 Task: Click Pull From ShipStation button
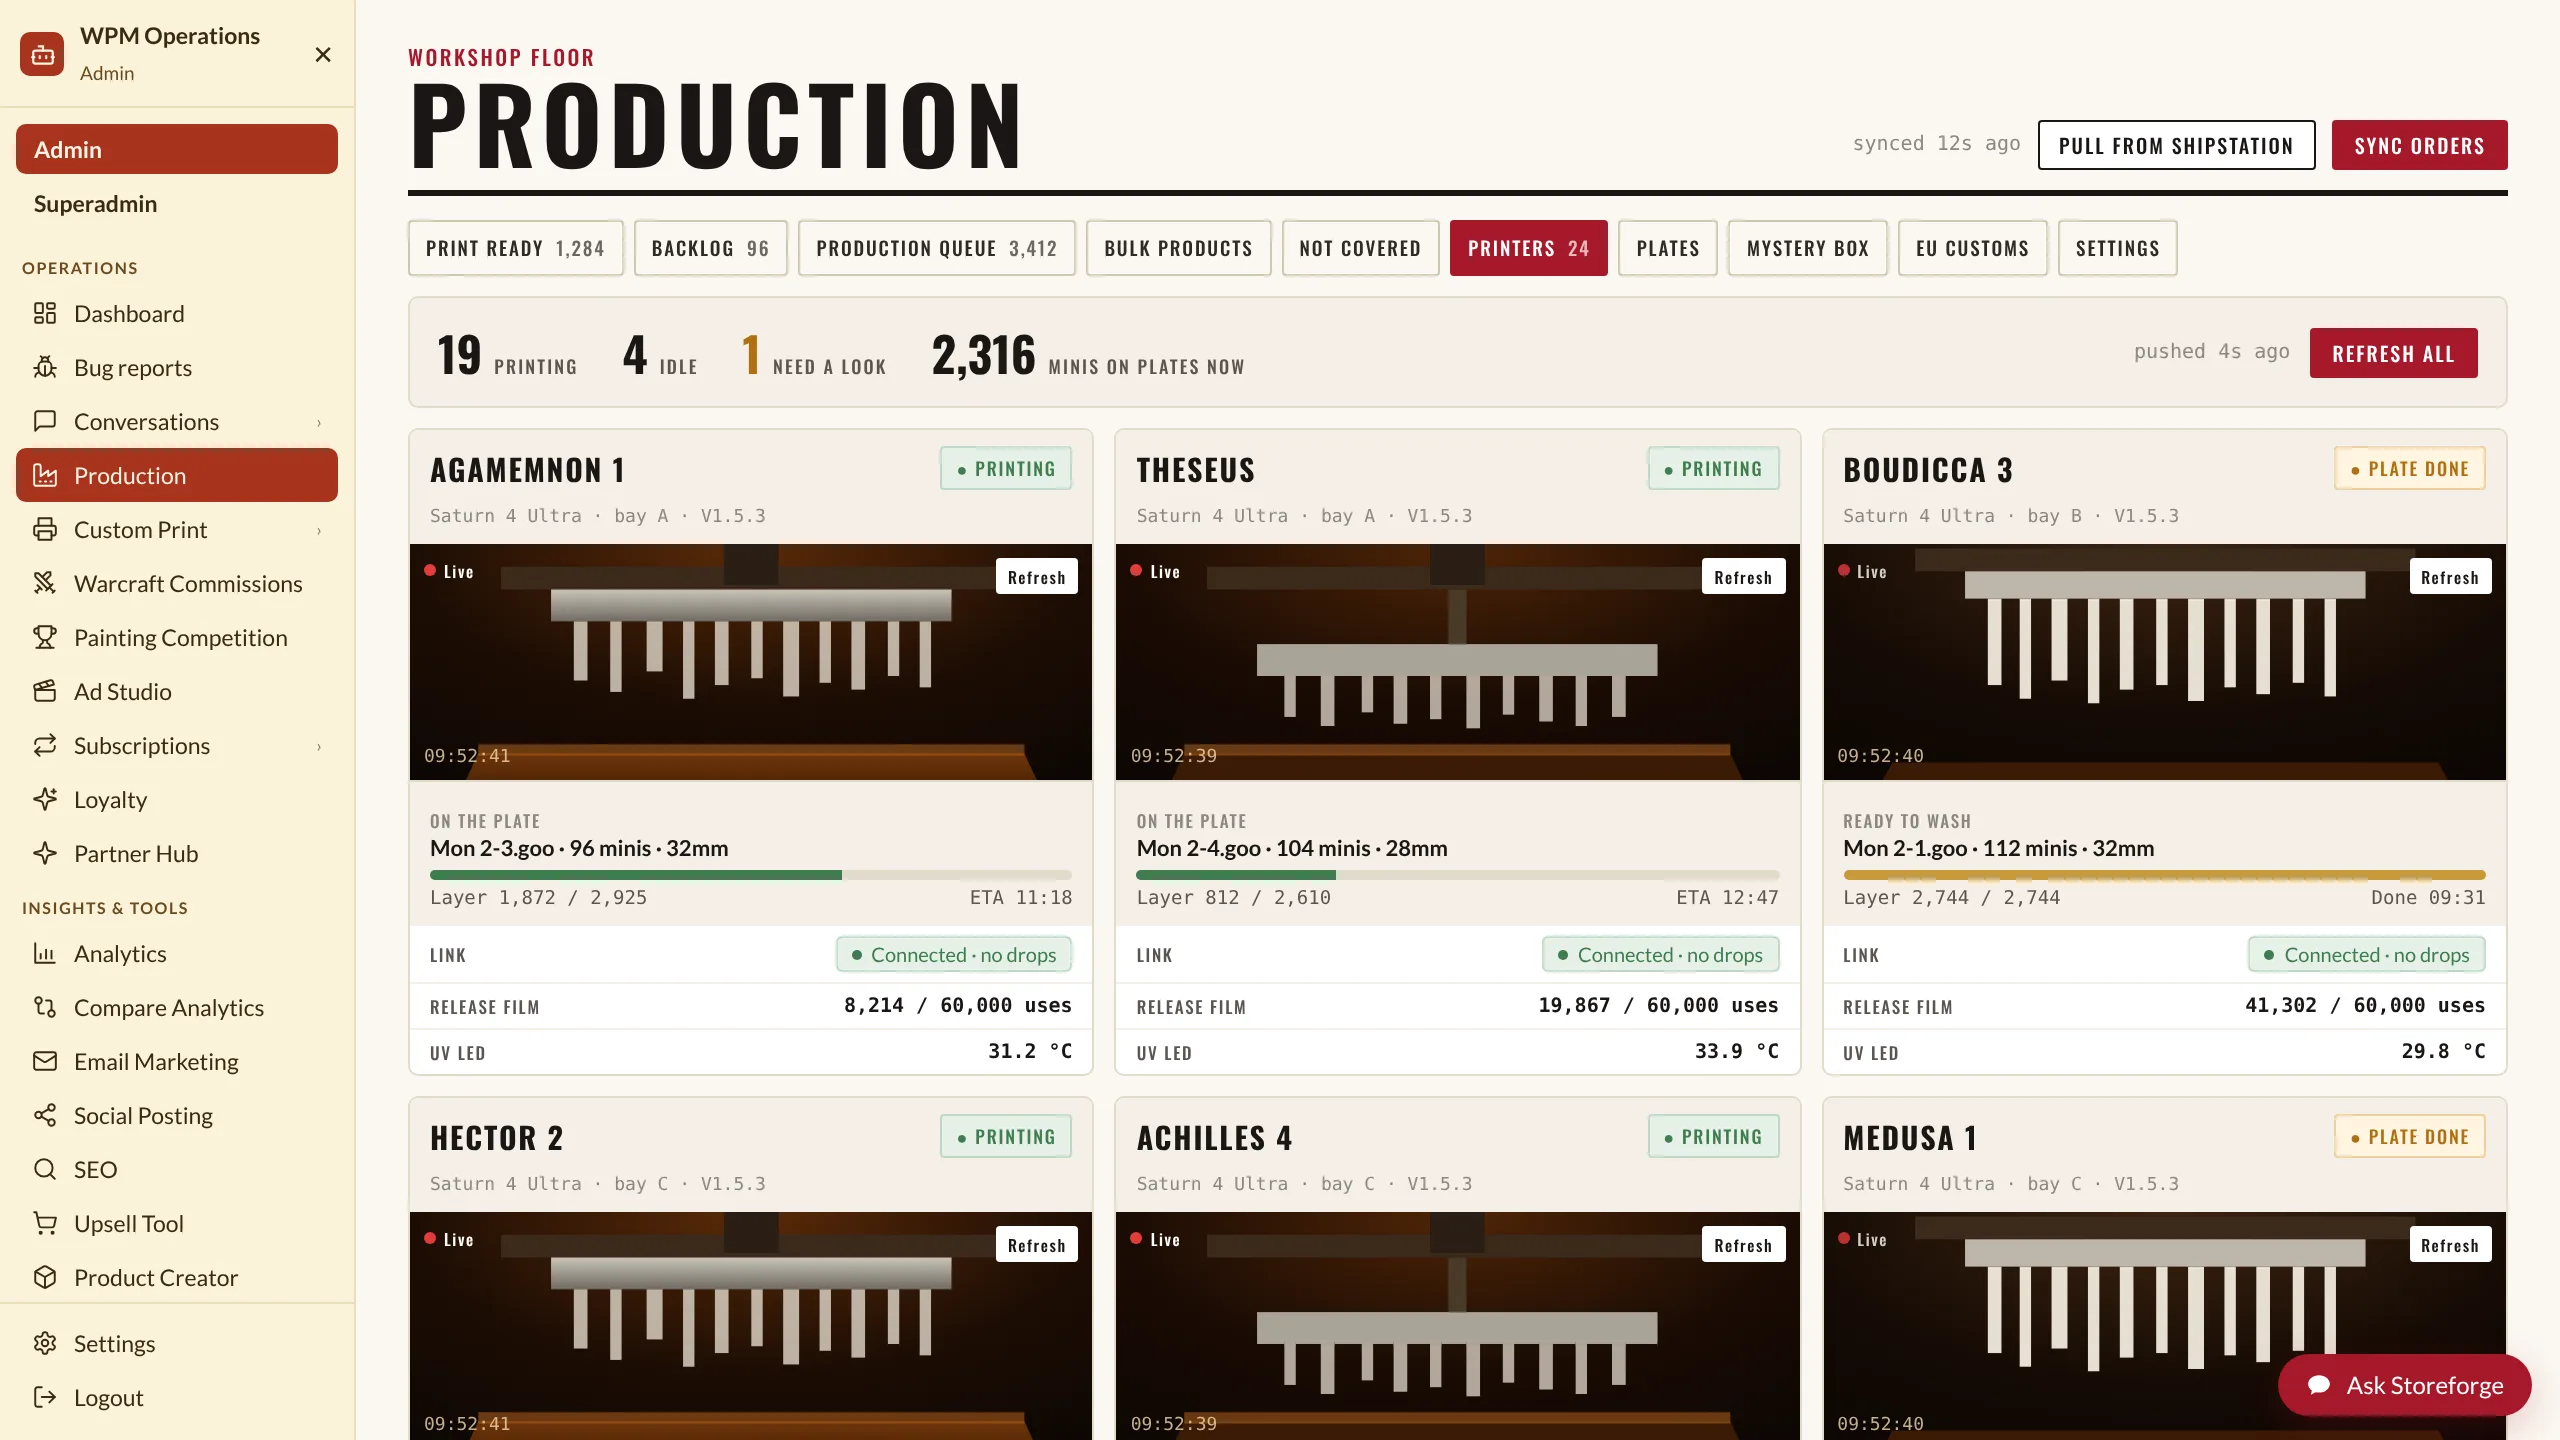(x=2176, y=146)
